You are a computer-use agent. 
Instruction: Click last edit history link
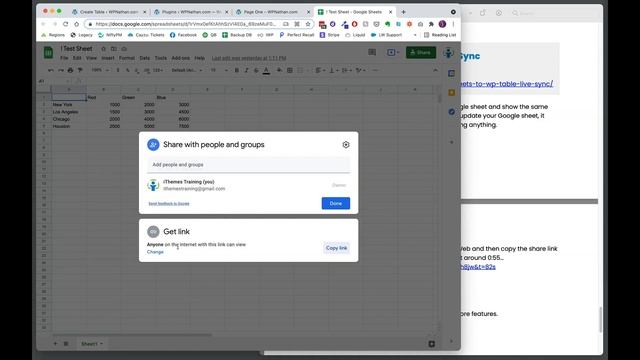pyautogui.click(x=249, y=58)
